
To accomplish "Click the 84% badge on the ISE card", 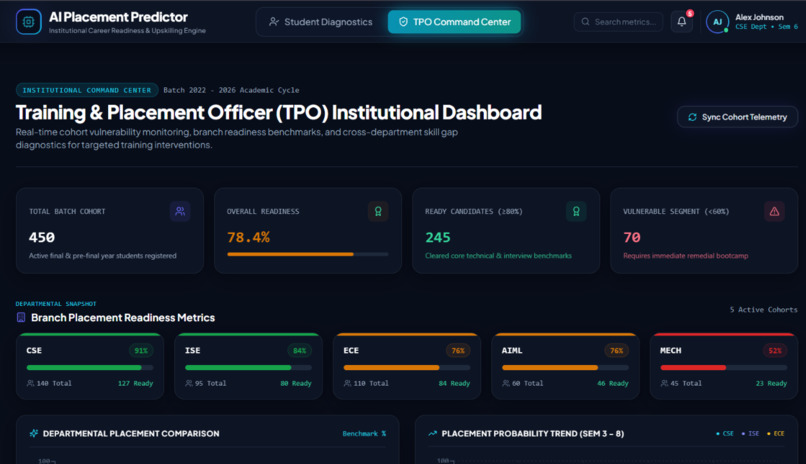I will (300, 350).
